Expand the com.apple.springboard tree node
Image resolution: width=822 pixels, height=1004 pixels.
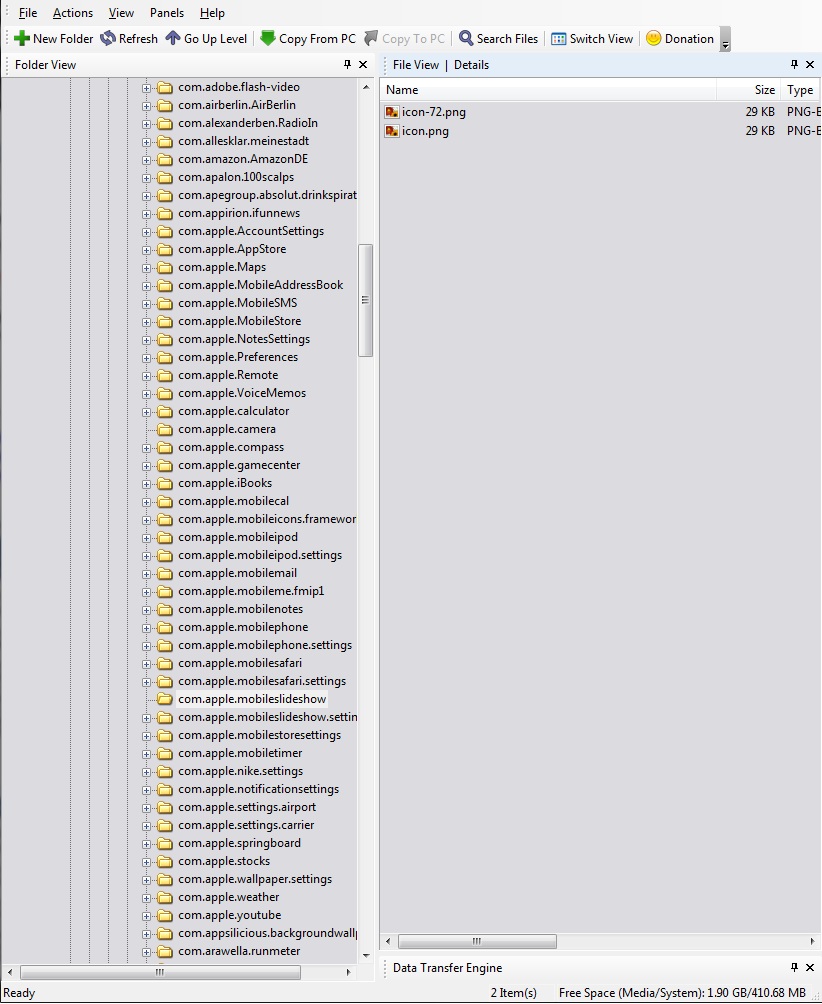click(147, 844)
